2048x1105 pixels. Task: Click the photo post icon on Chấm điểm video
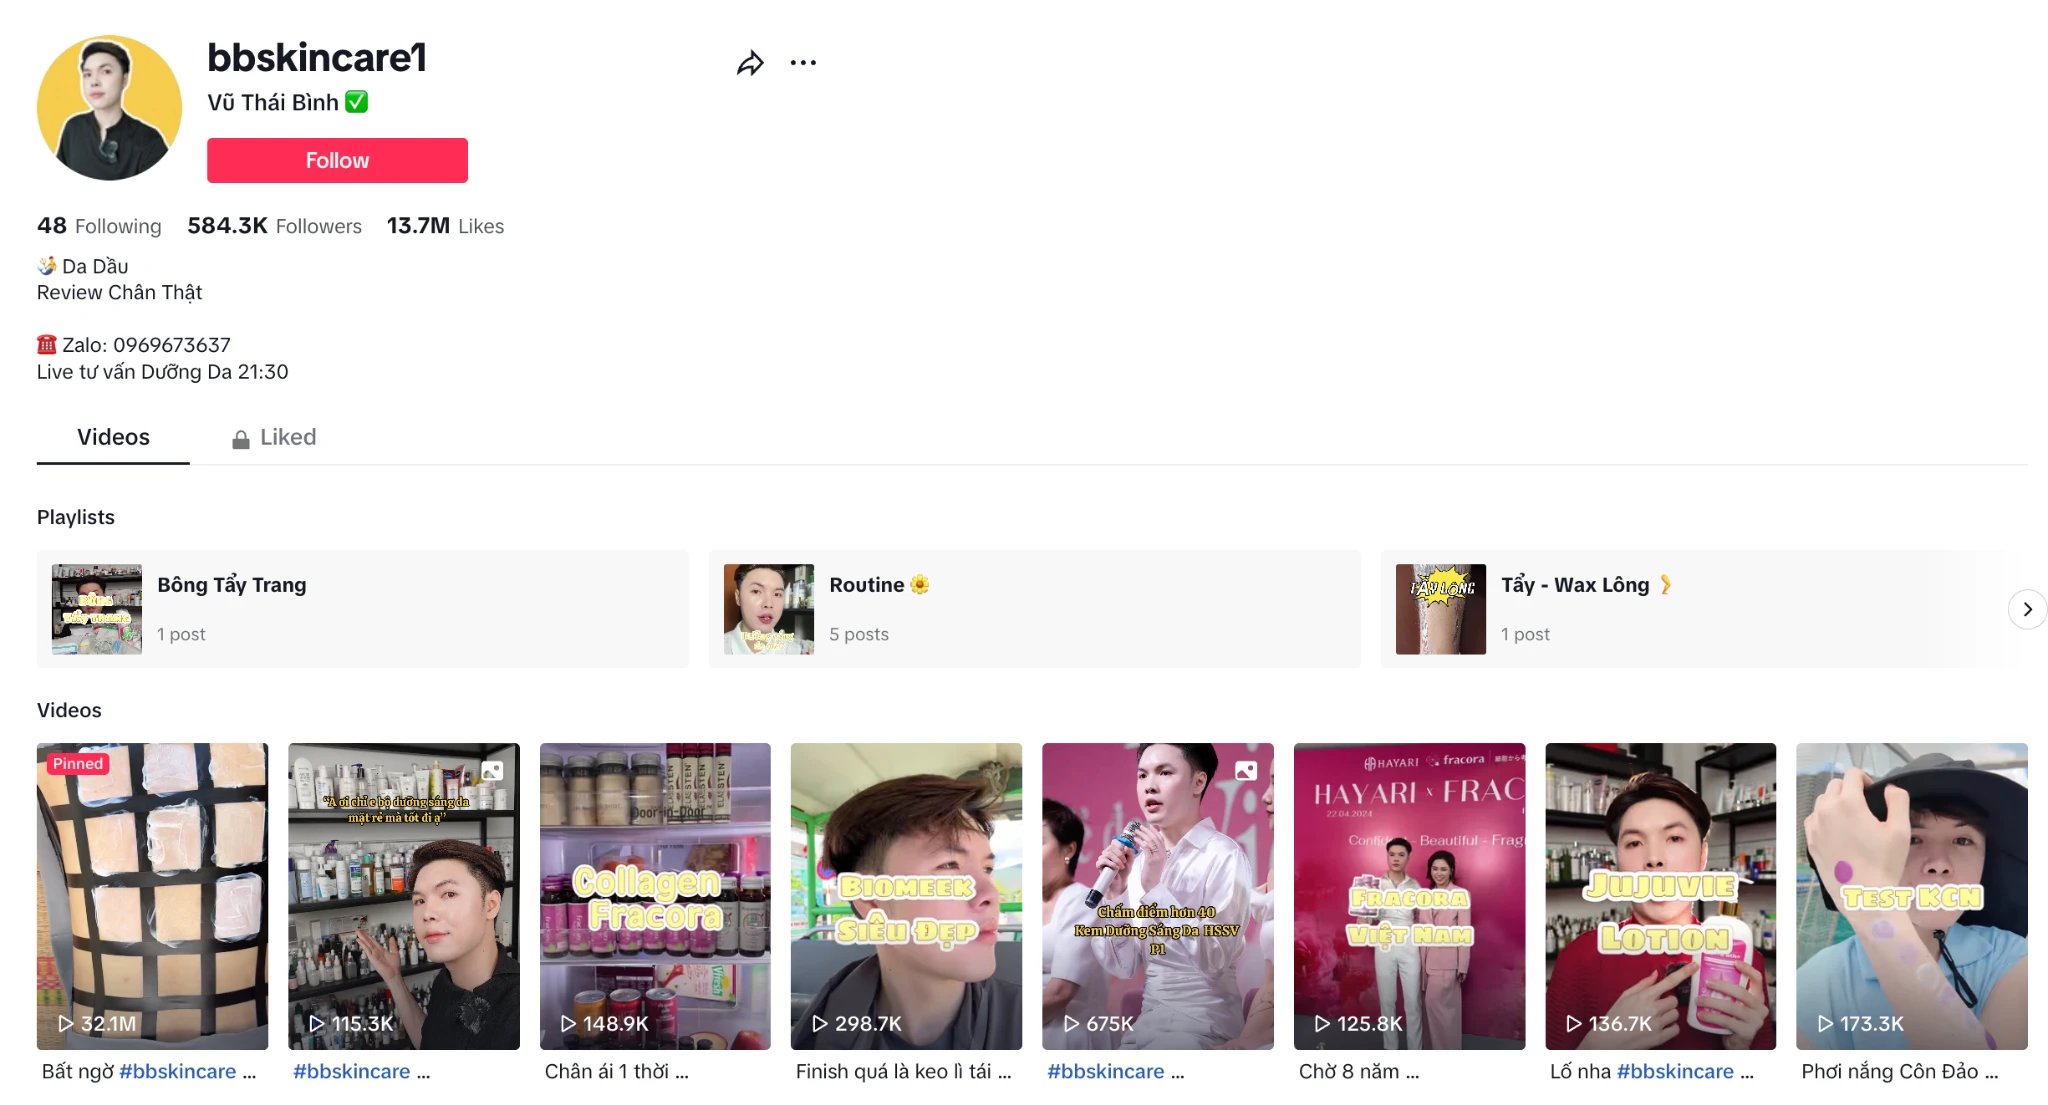[1245, 771]
